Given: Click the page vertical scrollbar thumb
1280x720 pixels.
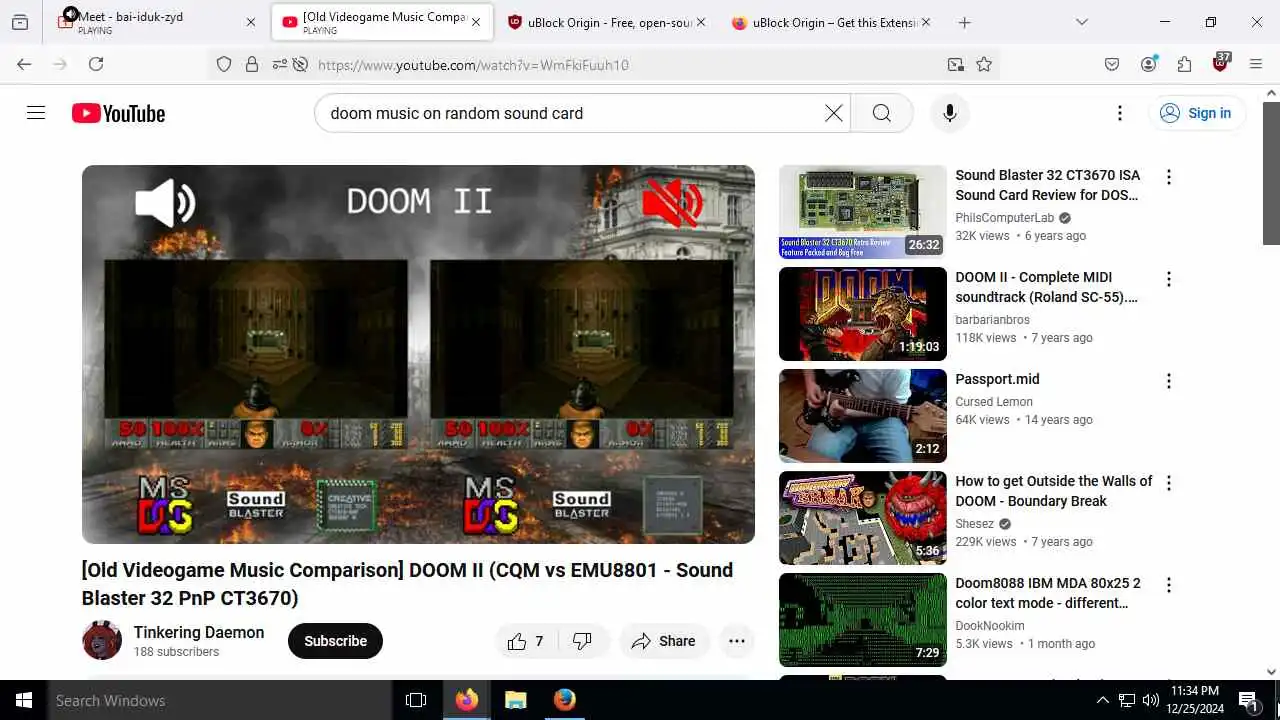Looking at the screenshot, I should (1271, 172).
